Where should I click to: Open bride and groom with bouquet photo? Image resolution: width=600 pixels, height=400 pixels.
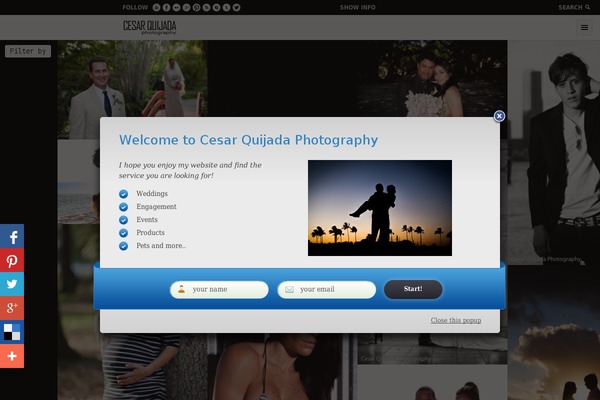[x=432, y=78]
